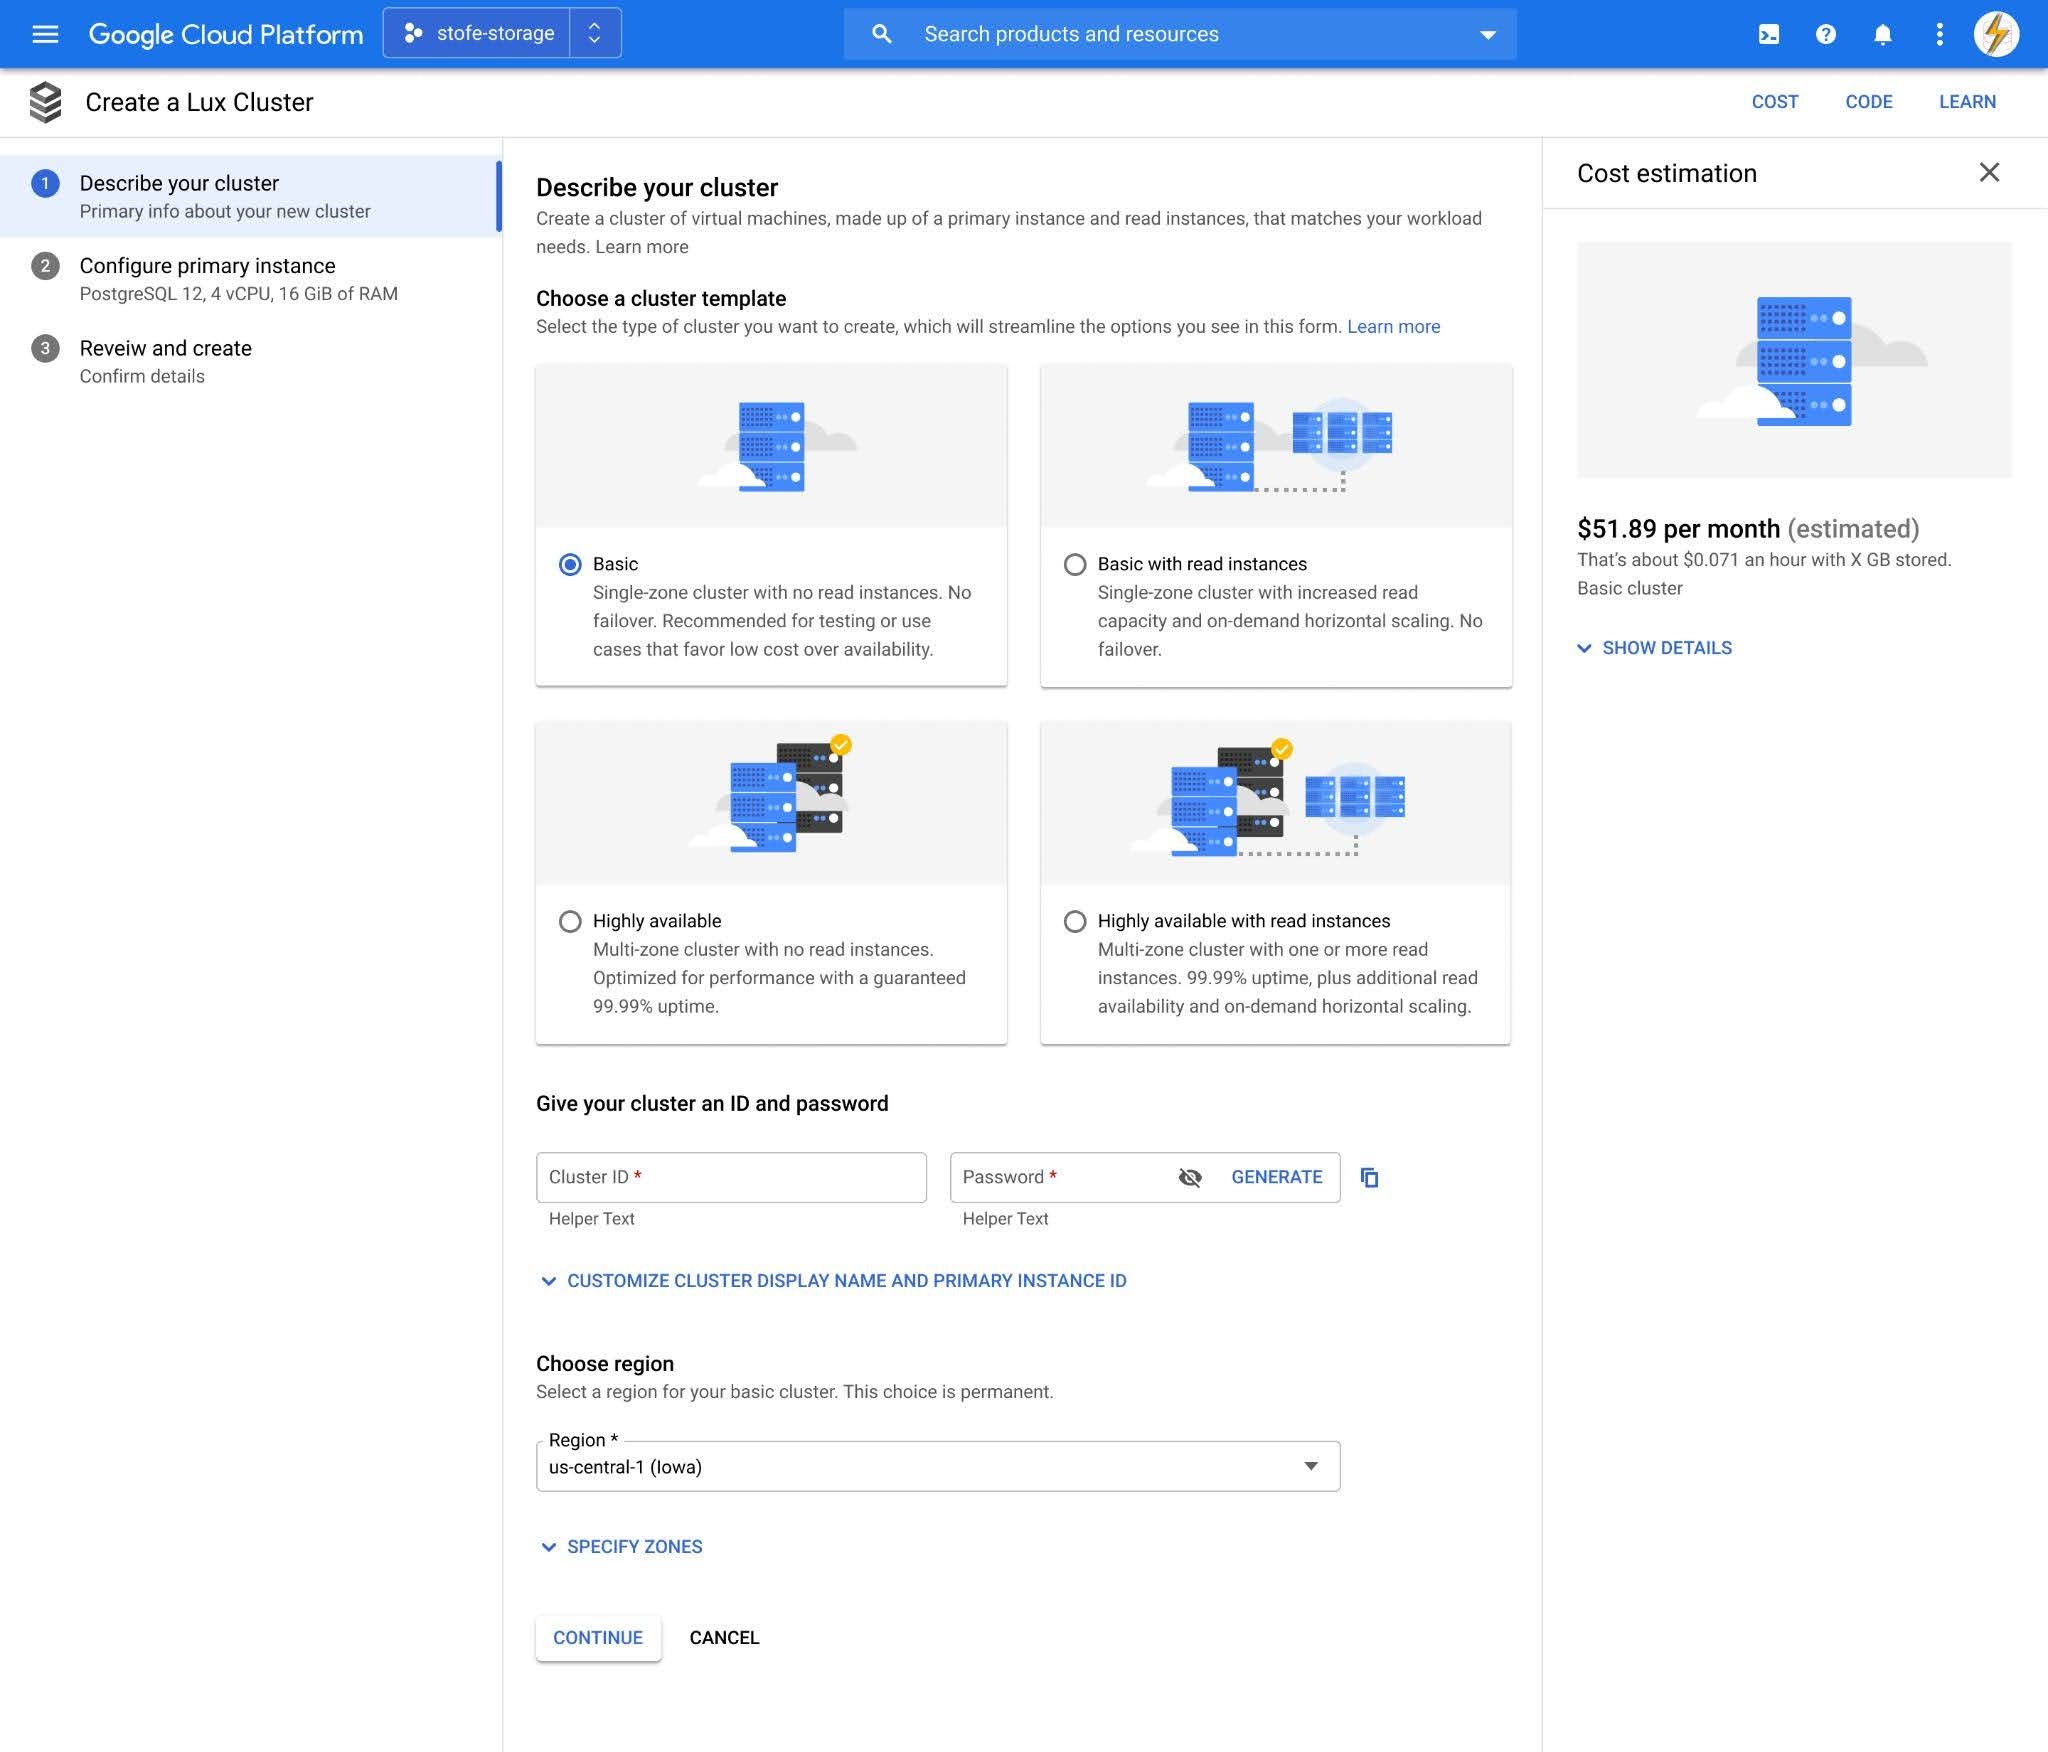Go to step 2 Configure primary instance
Screen dimensions: 2048x1752
pos(250,279)
